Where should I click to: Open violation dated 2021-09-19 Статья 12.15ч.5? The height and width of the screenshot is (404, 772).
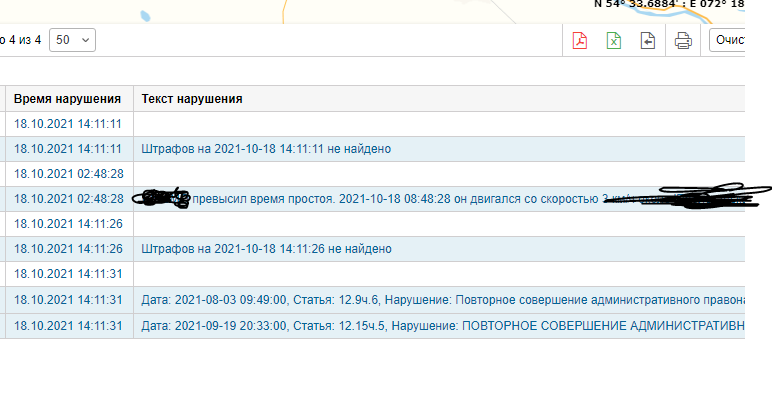440,325
